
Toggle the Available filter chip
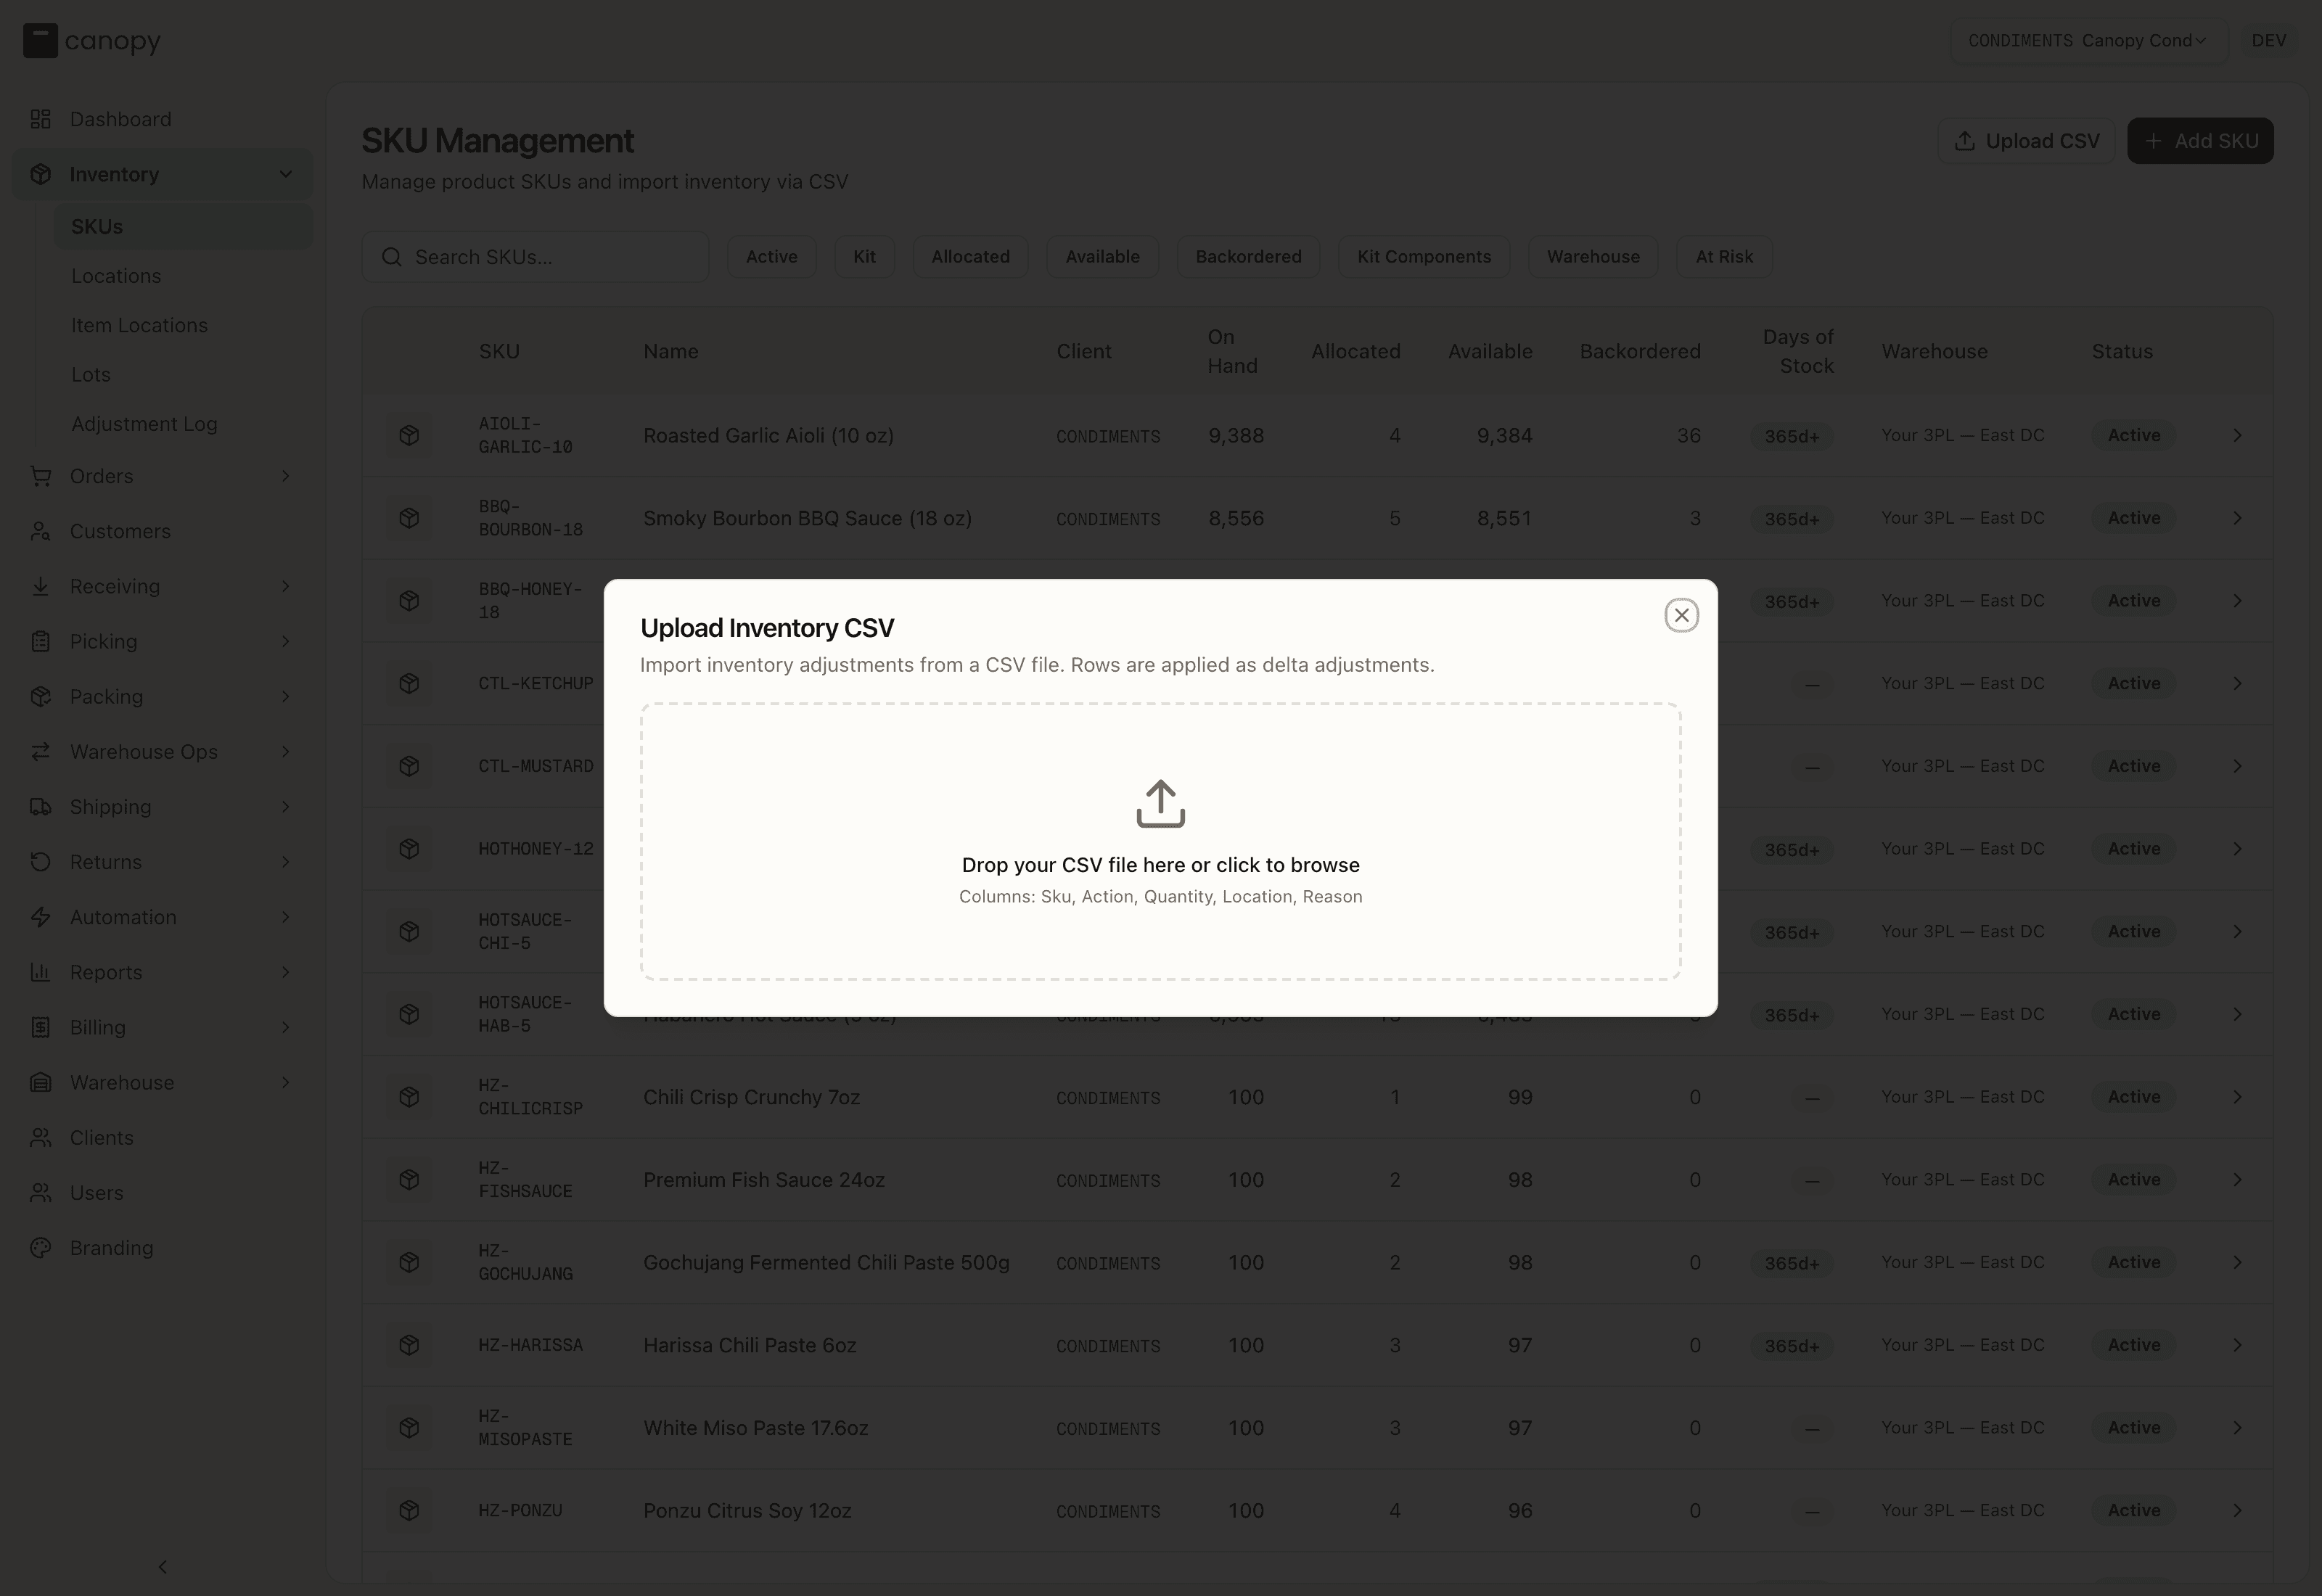pyautogui.click(x=1102, y=257)
